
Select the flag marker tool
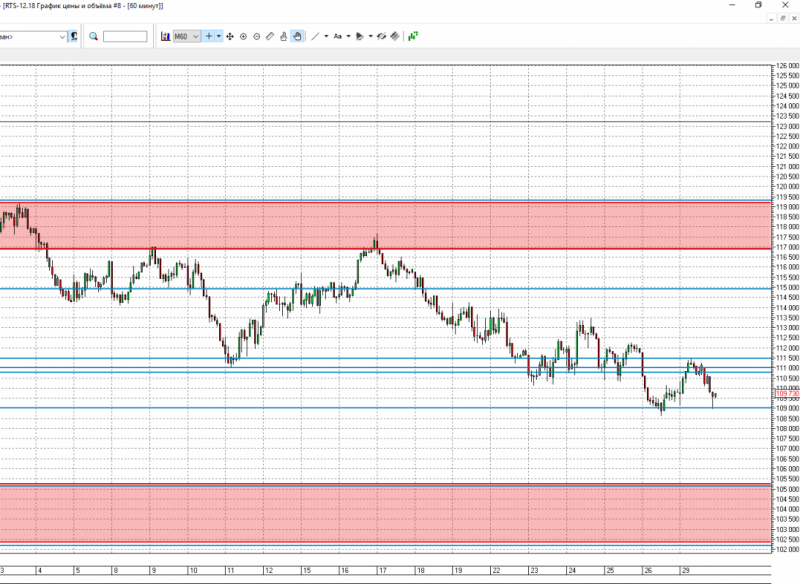coord(359,36)
